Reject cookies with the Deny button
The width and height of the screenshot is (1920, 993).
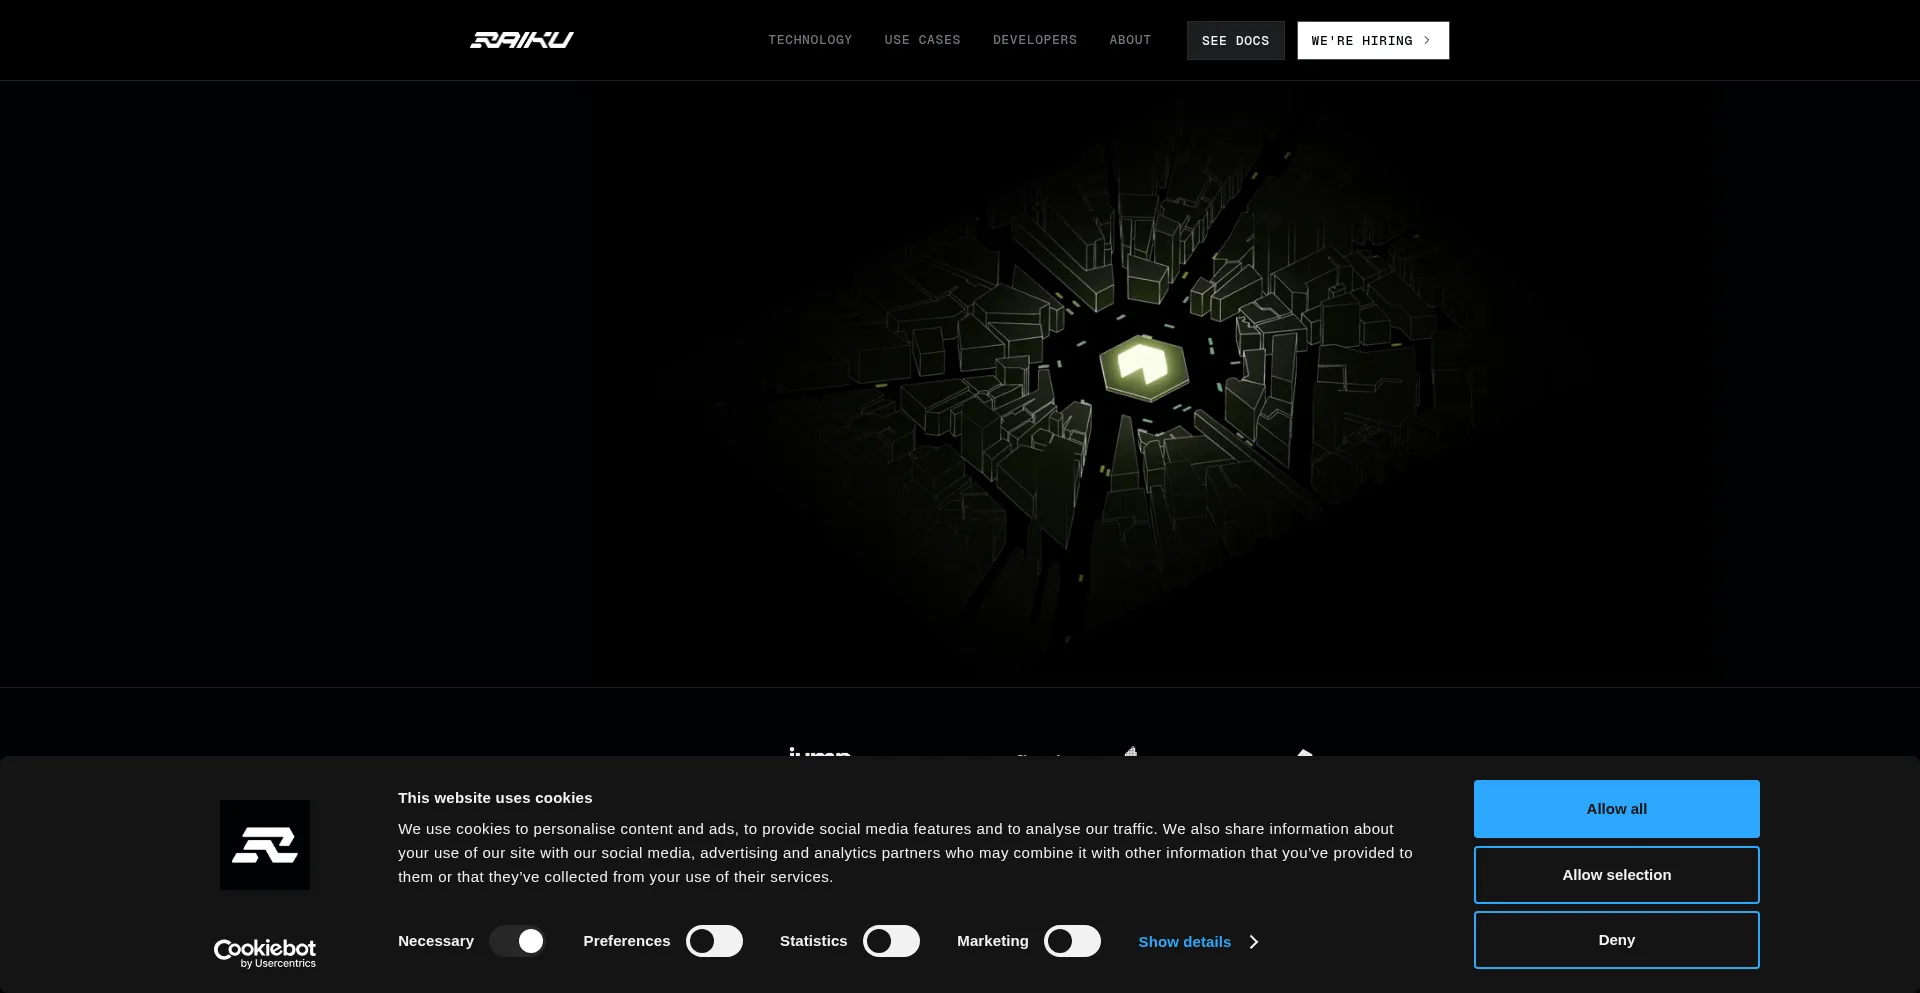pyautogui.click(x=1616, y=940)
